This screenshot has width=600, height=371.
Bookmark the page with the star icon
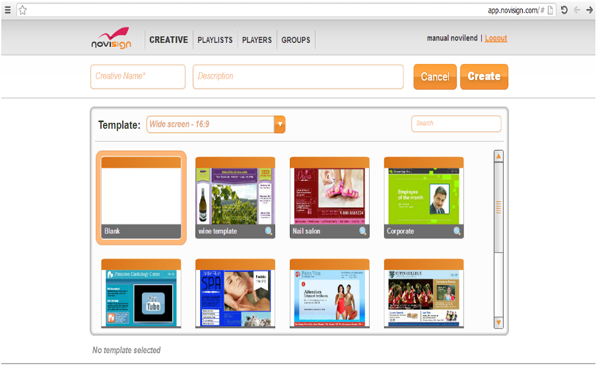click(23, 10)
